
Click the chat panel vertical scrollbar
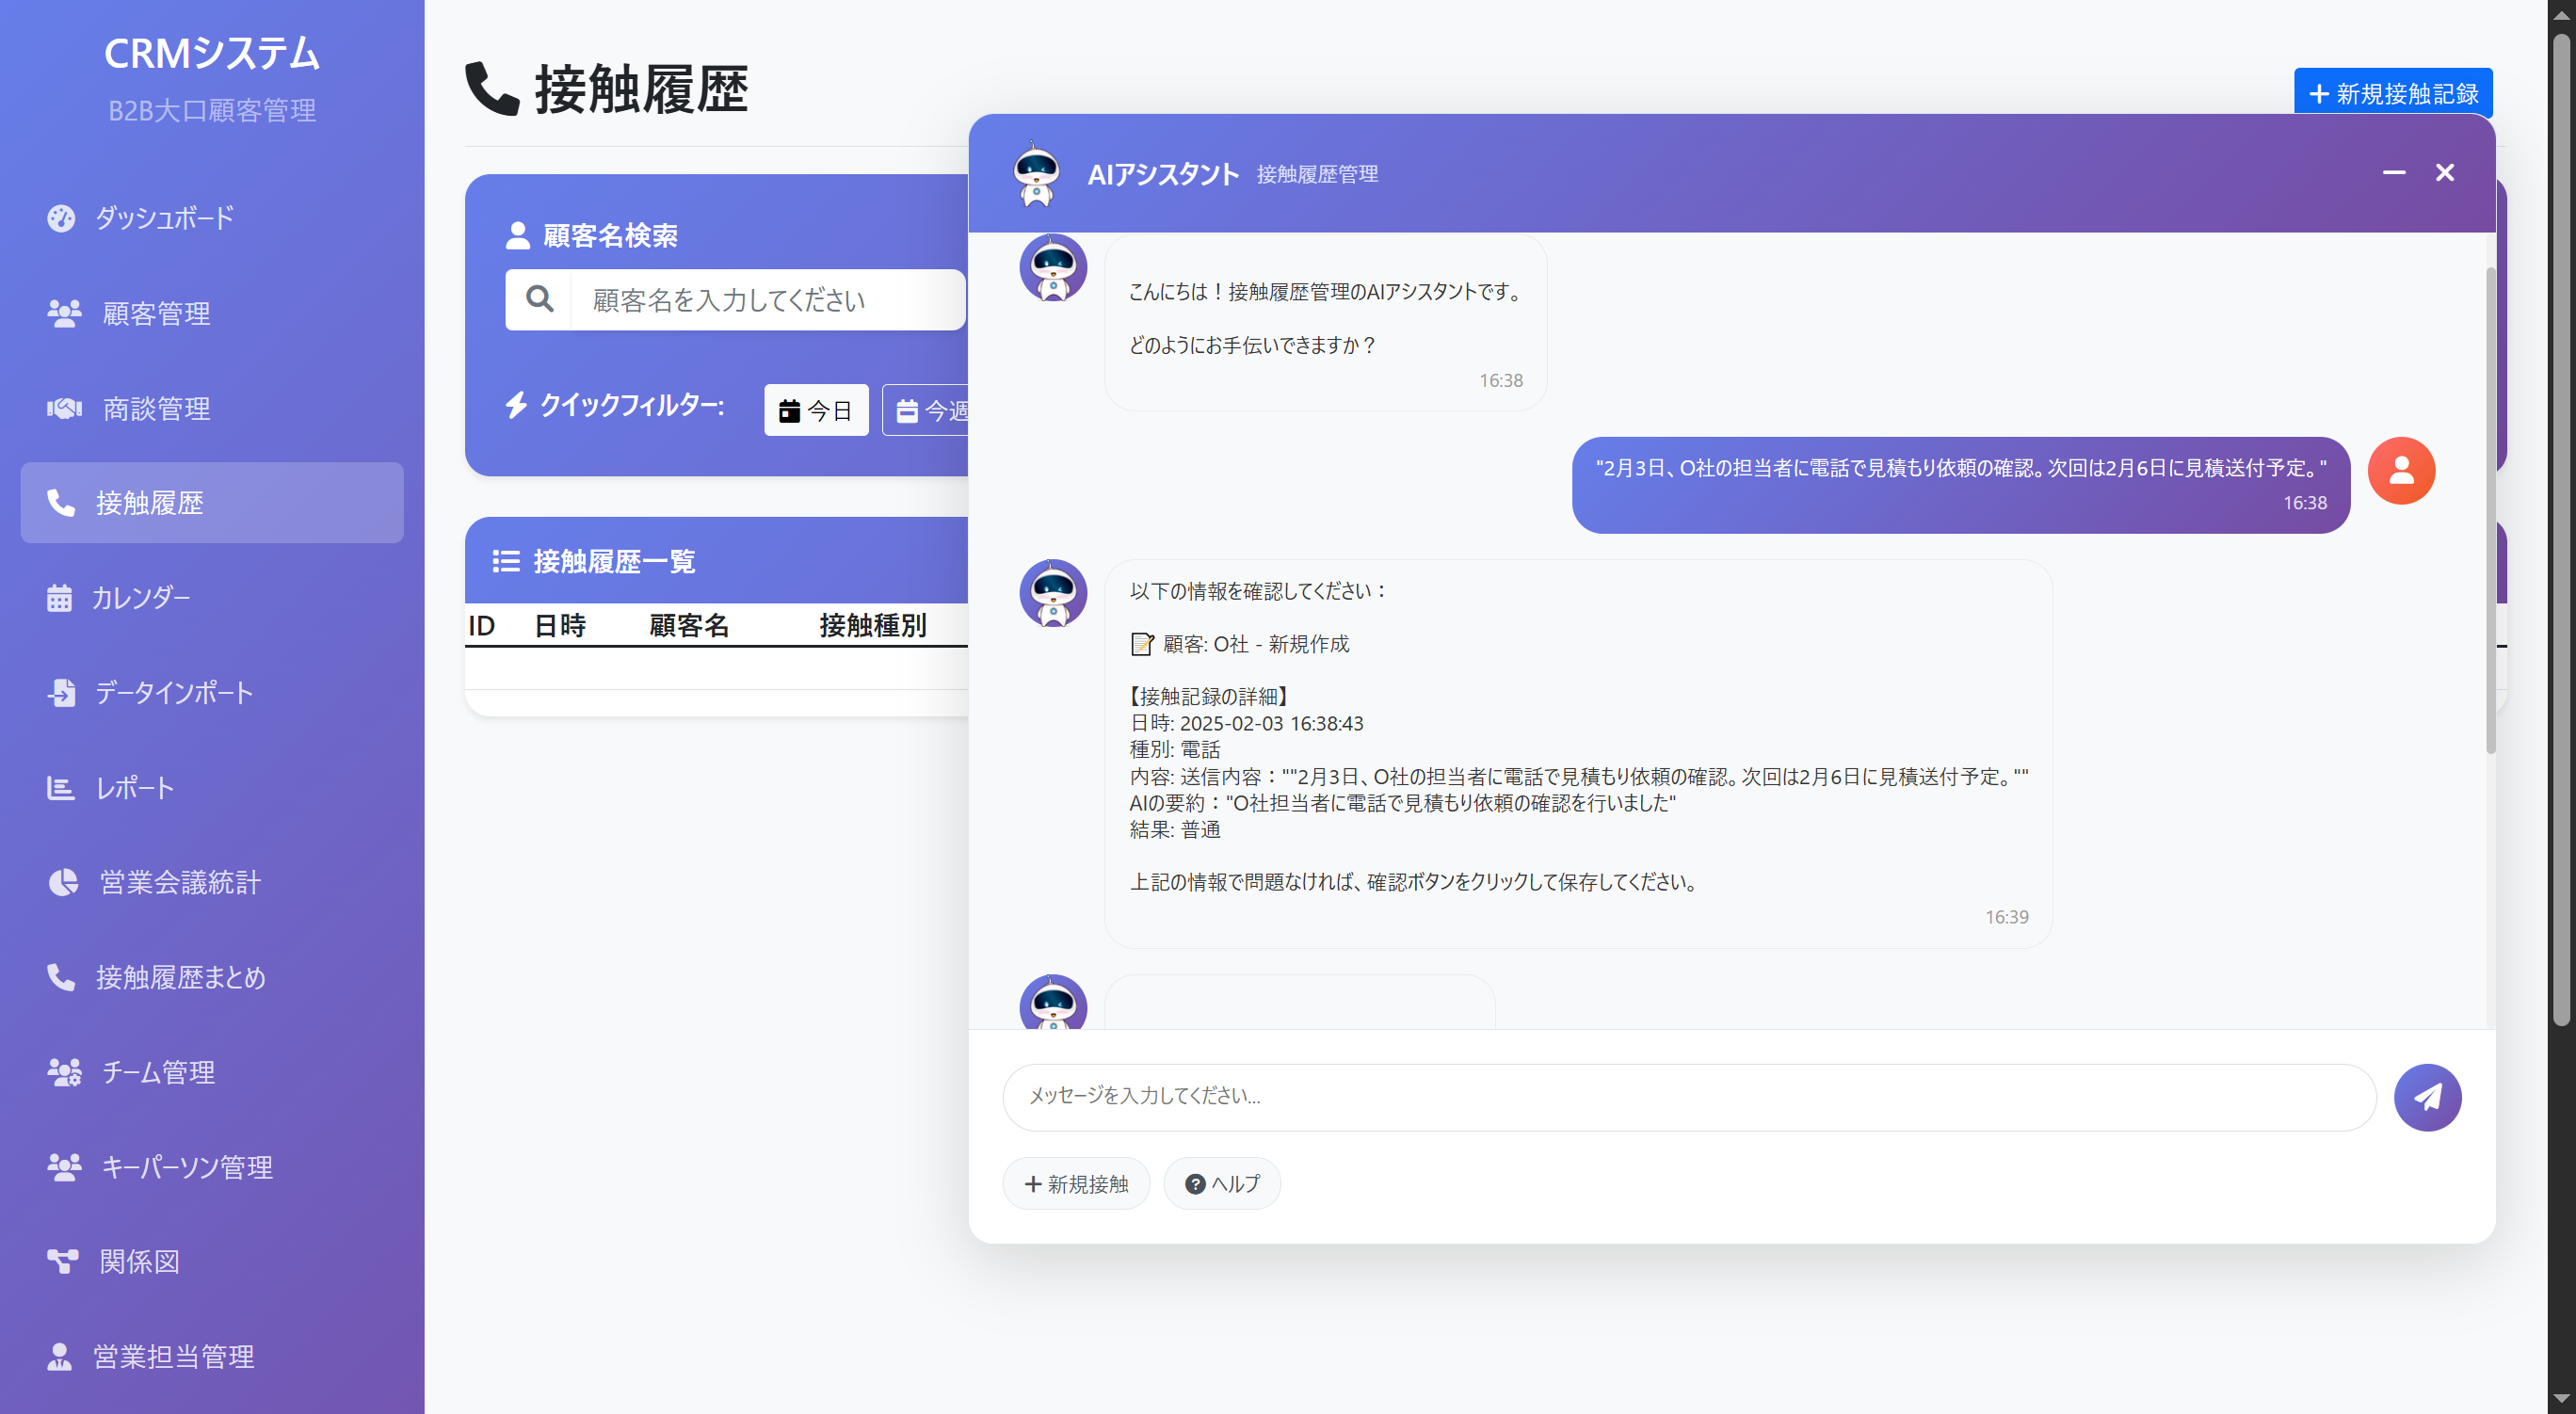pyautogui.click(x=2490, y=510)
